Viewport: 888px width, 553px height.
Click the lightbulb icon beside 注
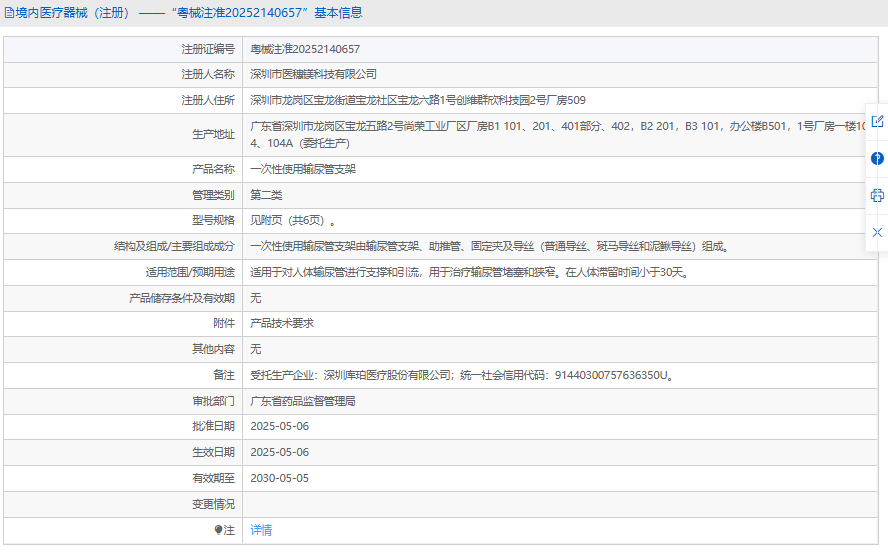tap(218, 530)
